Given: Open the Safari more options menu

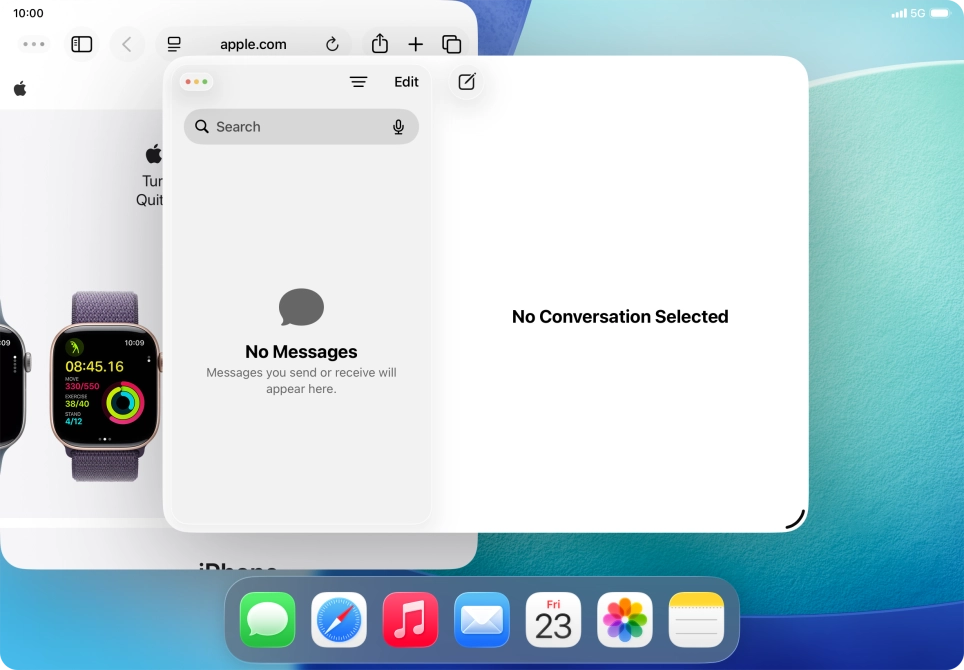Looking at the screenshot, I should [x=33, y=44].
